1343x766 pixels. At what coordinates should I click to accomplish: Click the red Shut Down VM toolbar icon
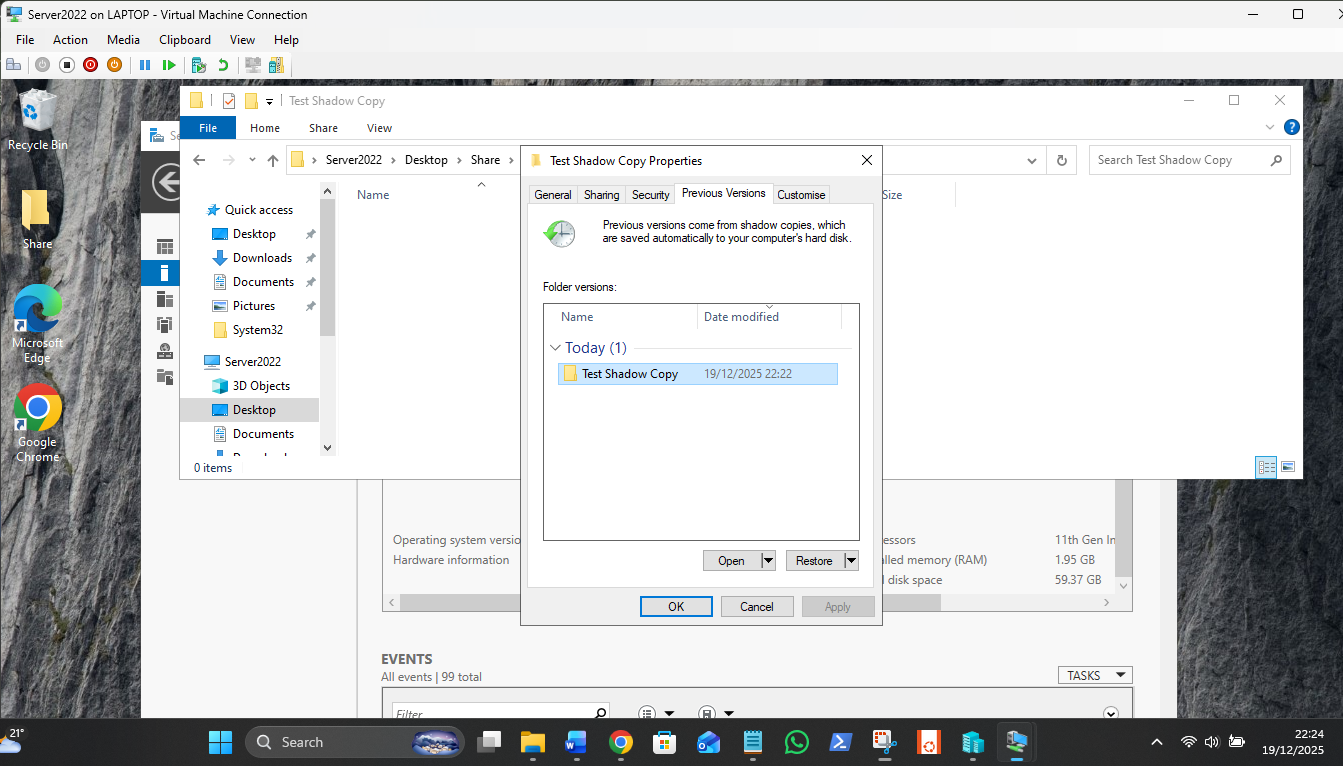point(91,65)
